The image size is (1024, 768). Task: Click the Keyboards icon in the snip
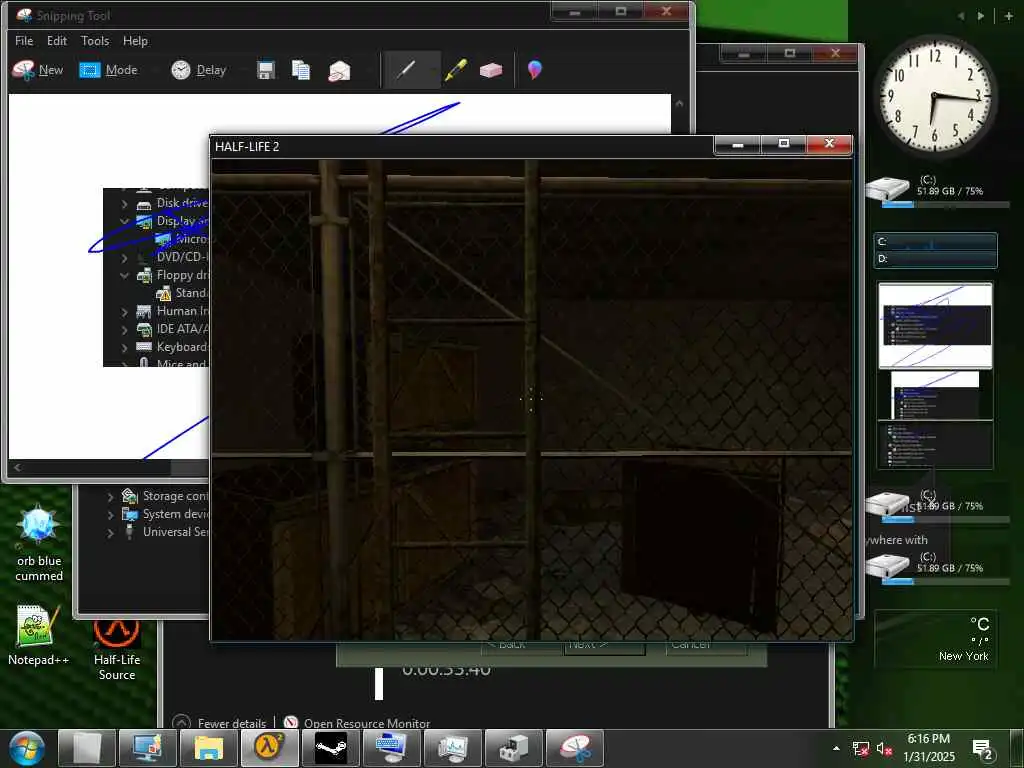(144, 347)
